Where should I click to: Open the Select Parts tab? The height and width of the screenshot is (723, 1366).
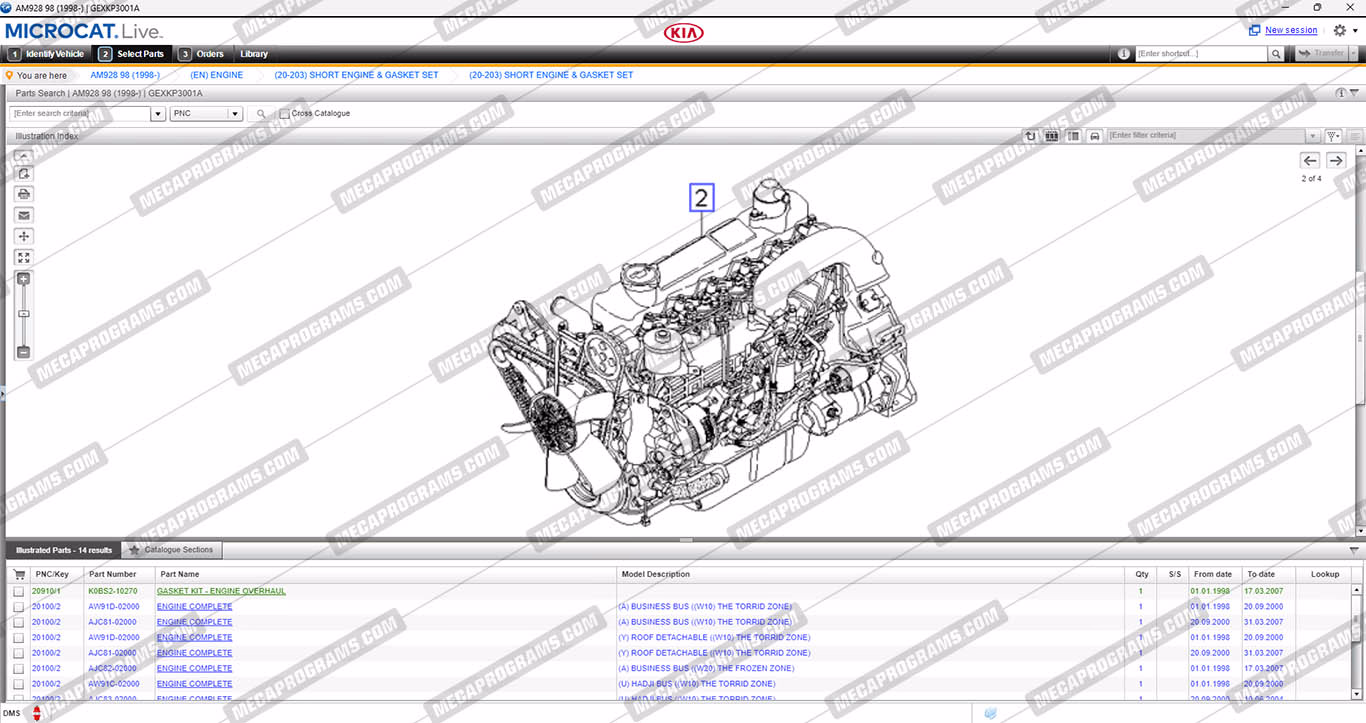coord(132,54)
